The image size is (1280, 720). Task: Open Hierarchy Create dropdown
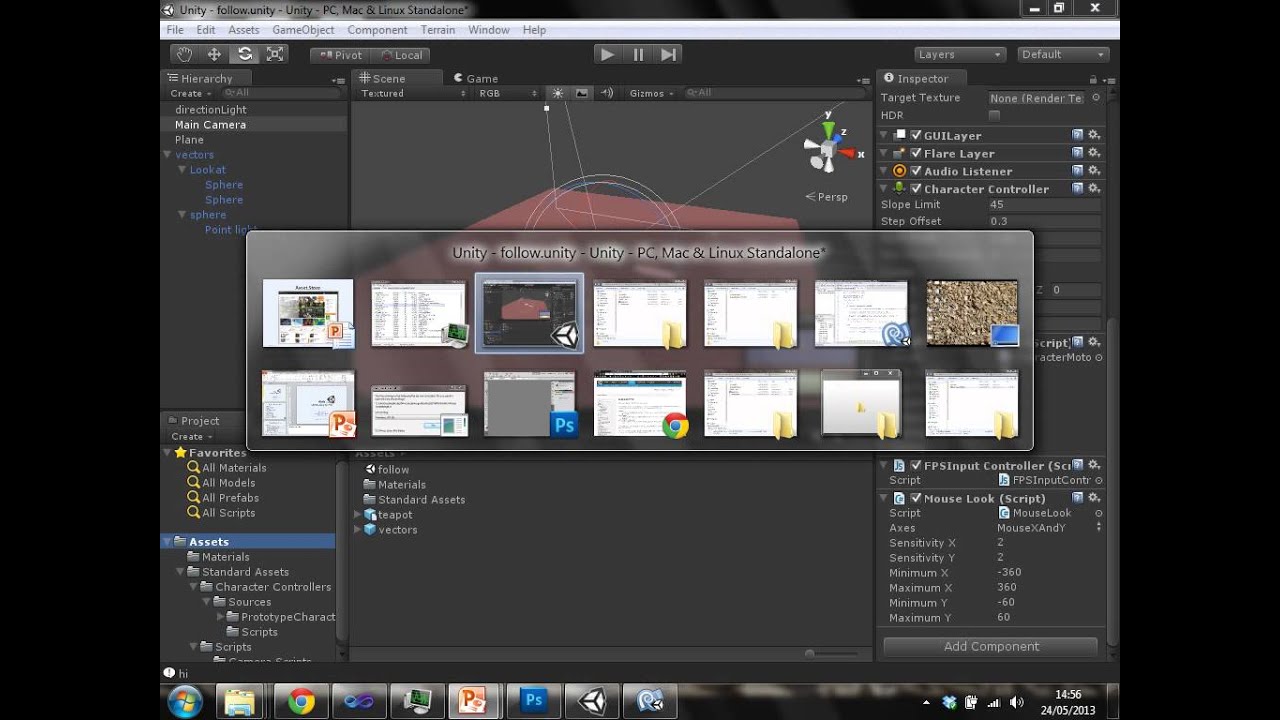[x=190, y=93]
